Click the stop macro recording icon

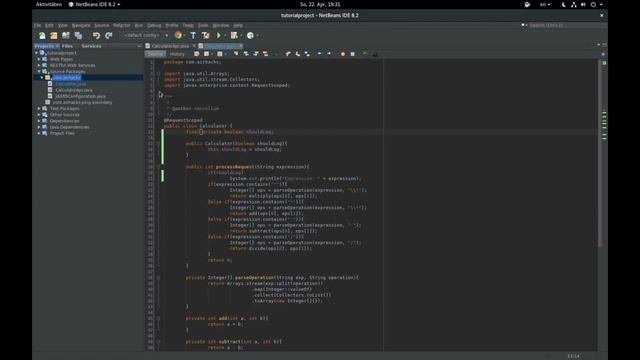pos(353,54)
